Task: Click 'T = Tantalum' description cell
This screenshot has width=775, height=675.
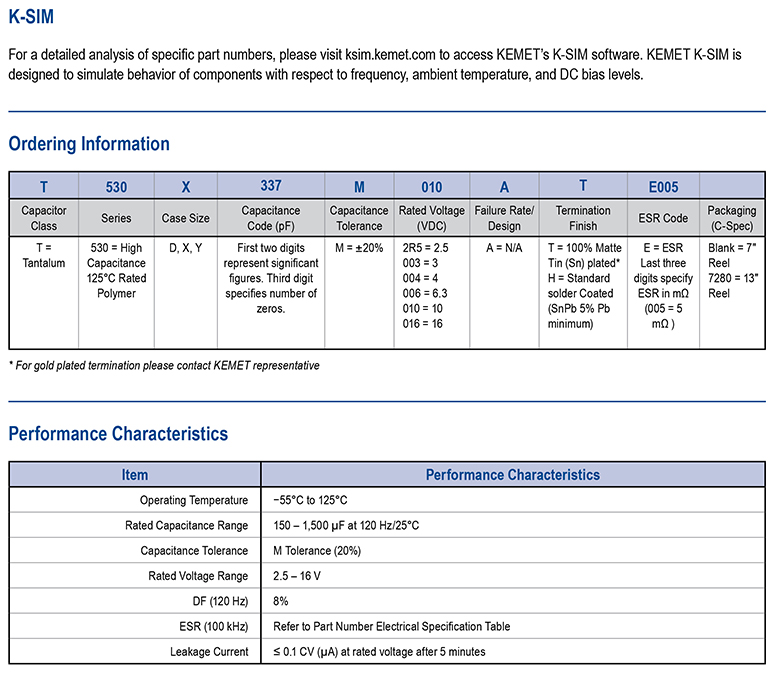Action: (x=44, y=255)
